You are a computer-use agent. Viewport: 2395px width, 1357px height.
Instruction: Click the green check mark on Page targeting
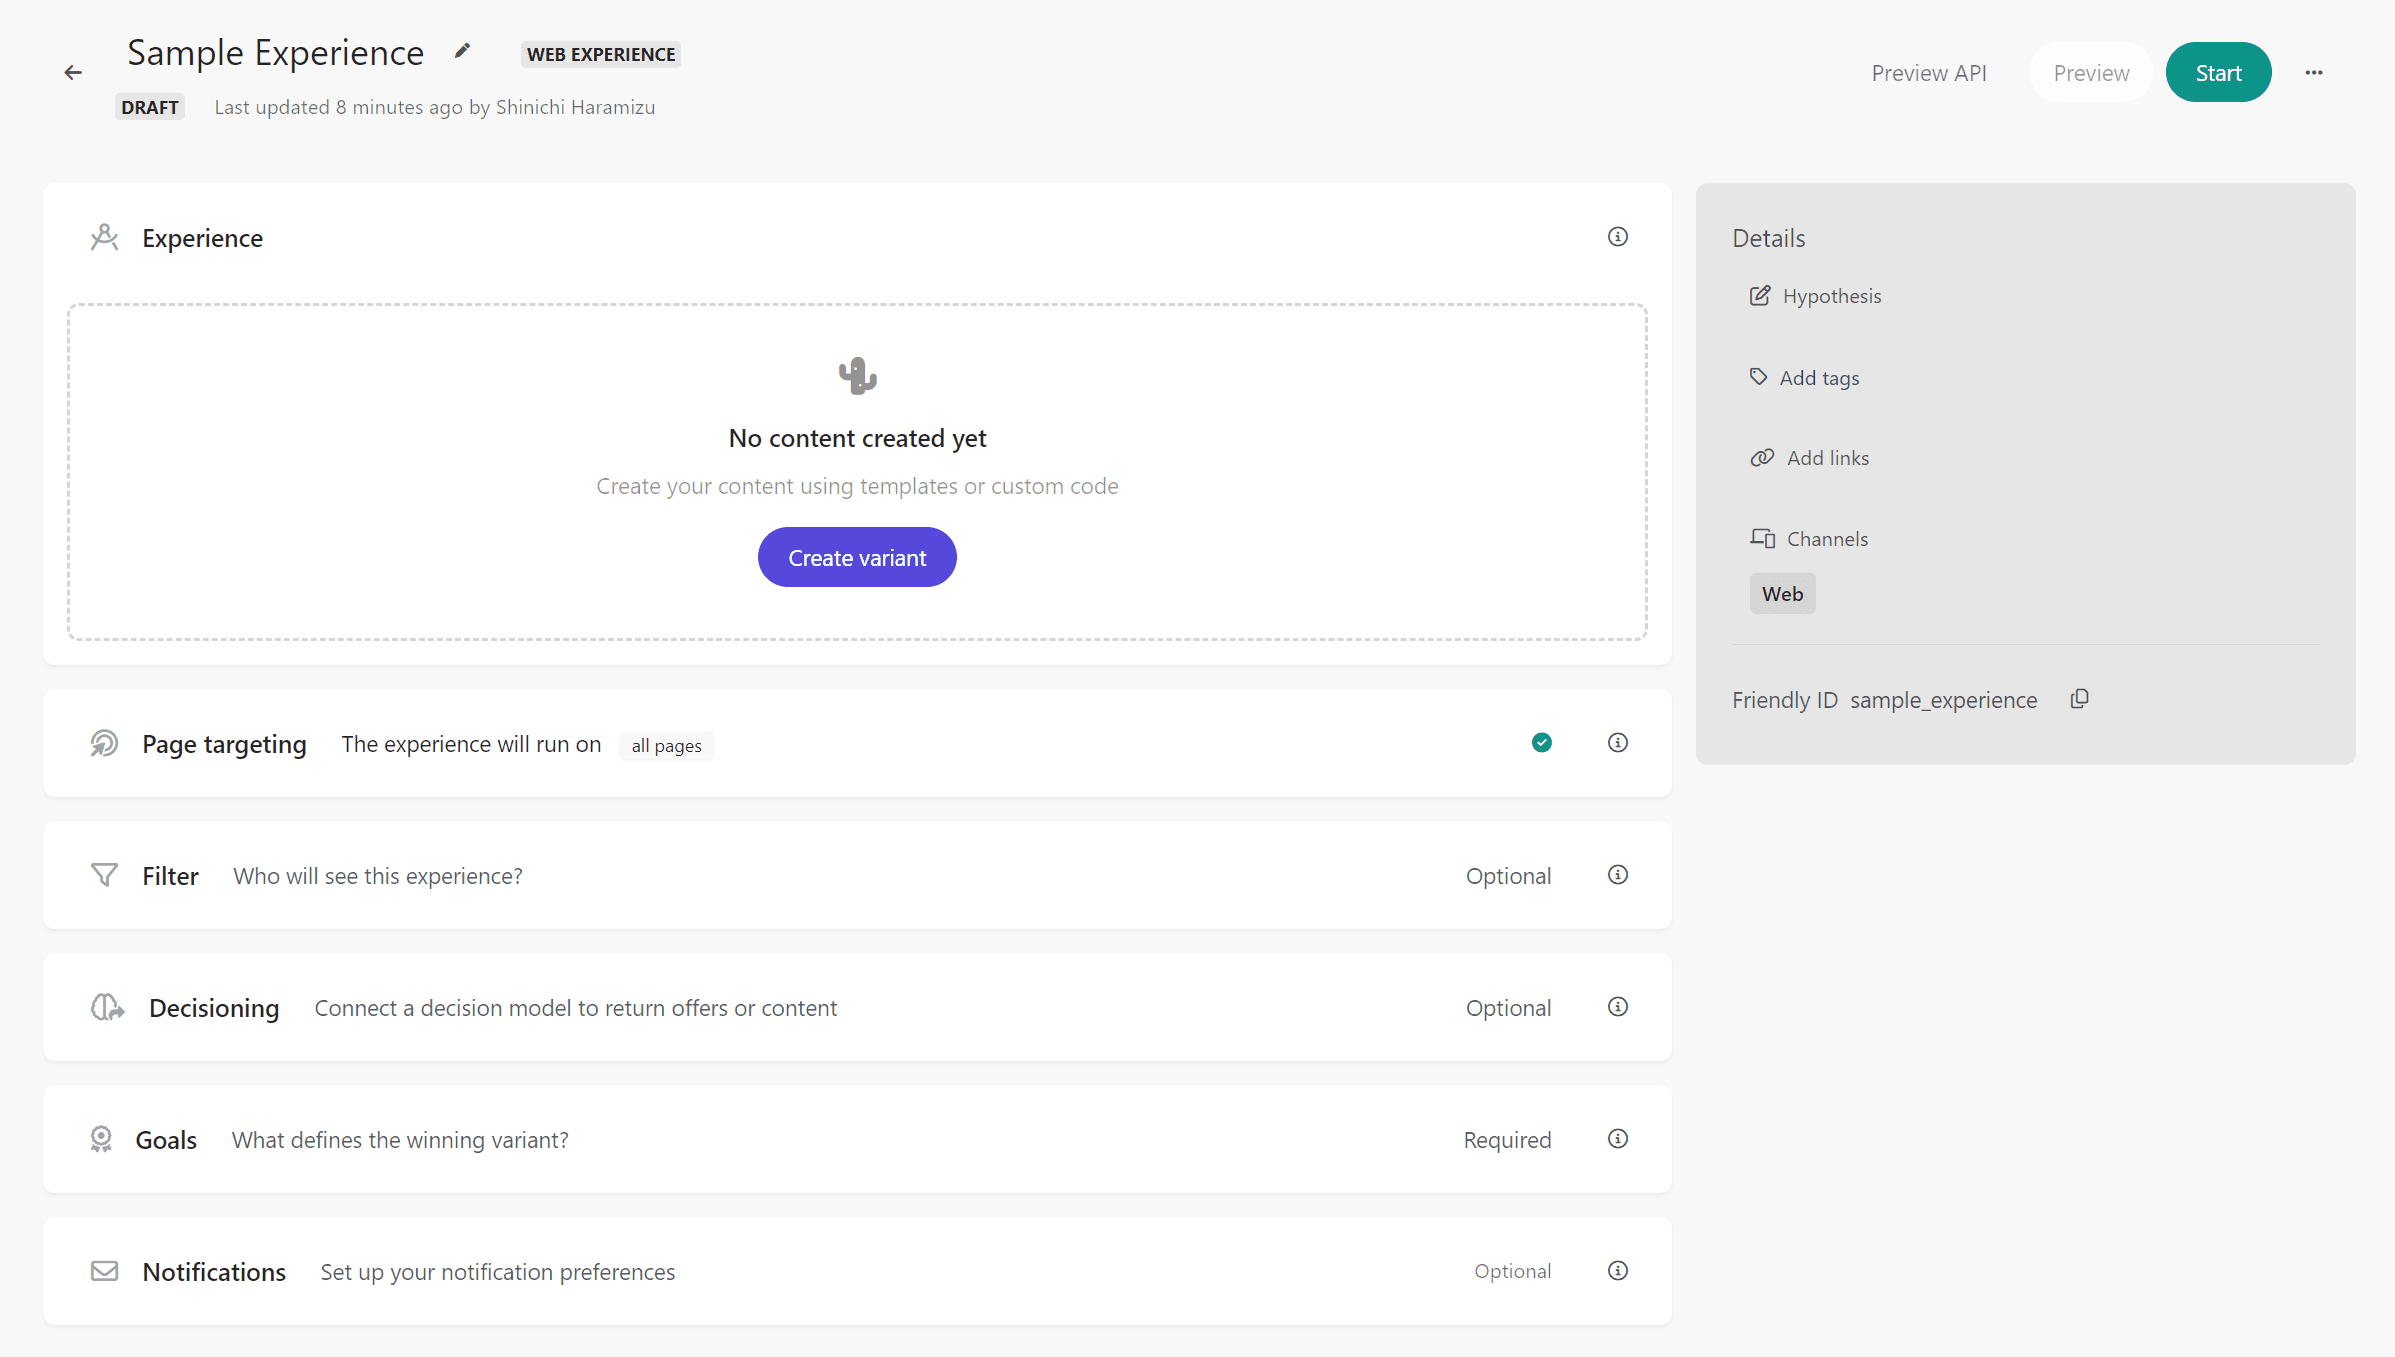coord(1541,743)
